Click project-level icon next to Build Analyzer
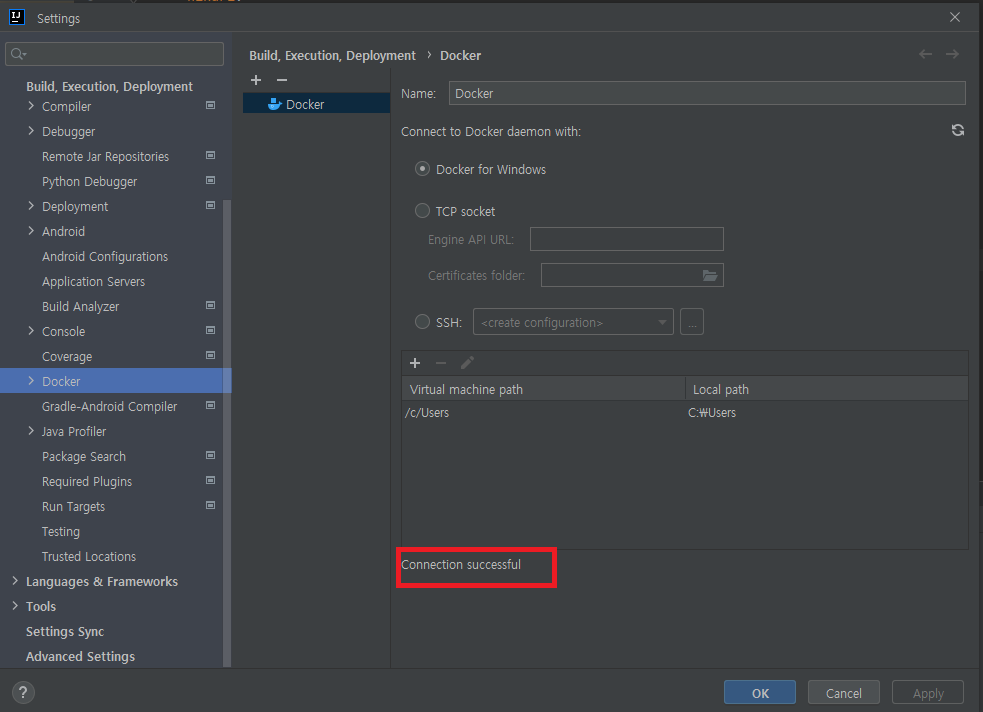This screenshot has width=983, height=712. (x=211, y=305)
